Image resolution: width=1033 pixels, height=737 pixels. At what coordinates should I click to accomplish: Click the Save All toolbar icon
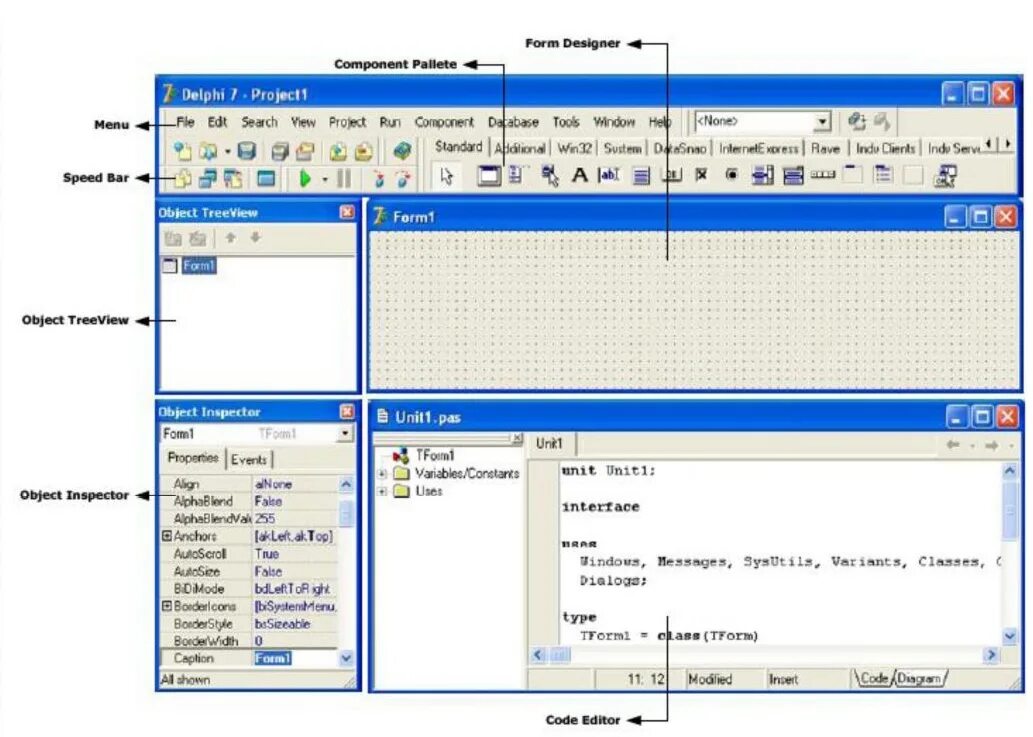280,152
